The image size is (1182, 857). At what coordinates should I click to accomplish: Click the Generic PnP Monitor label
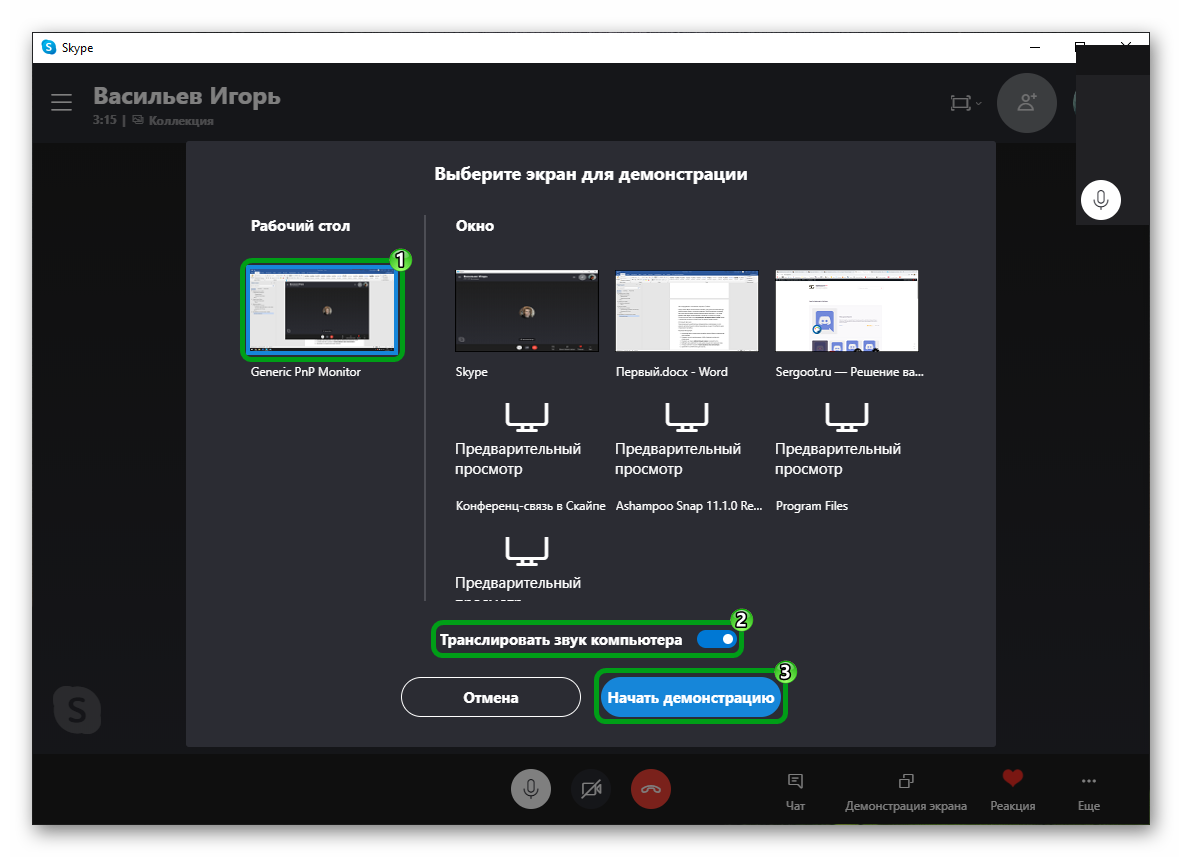coord(305,372)
